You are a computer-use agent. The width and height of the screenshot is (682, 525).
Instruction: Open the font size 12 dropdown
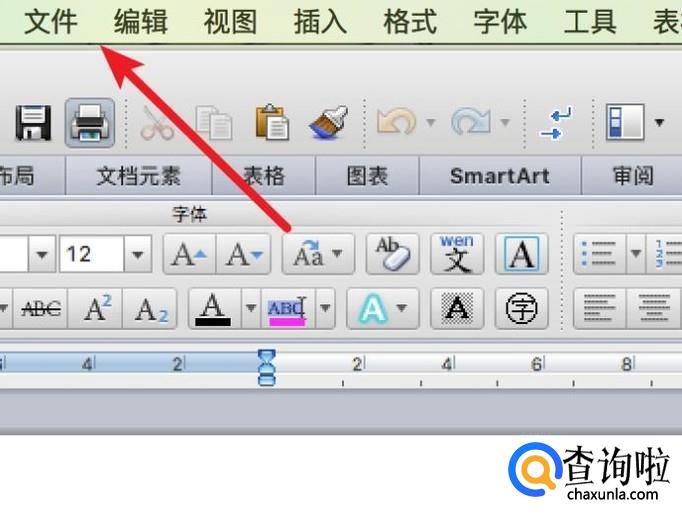coord(138,254)
